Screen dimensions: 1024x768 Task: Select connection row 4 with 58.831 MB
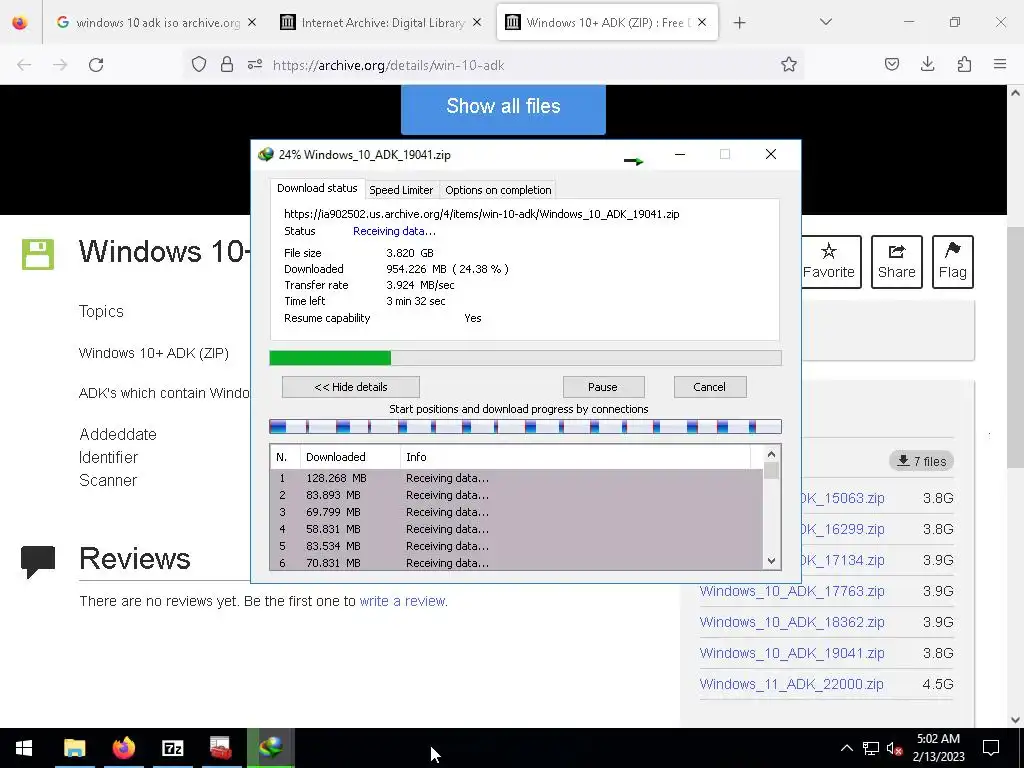click(x=516, y=529)
